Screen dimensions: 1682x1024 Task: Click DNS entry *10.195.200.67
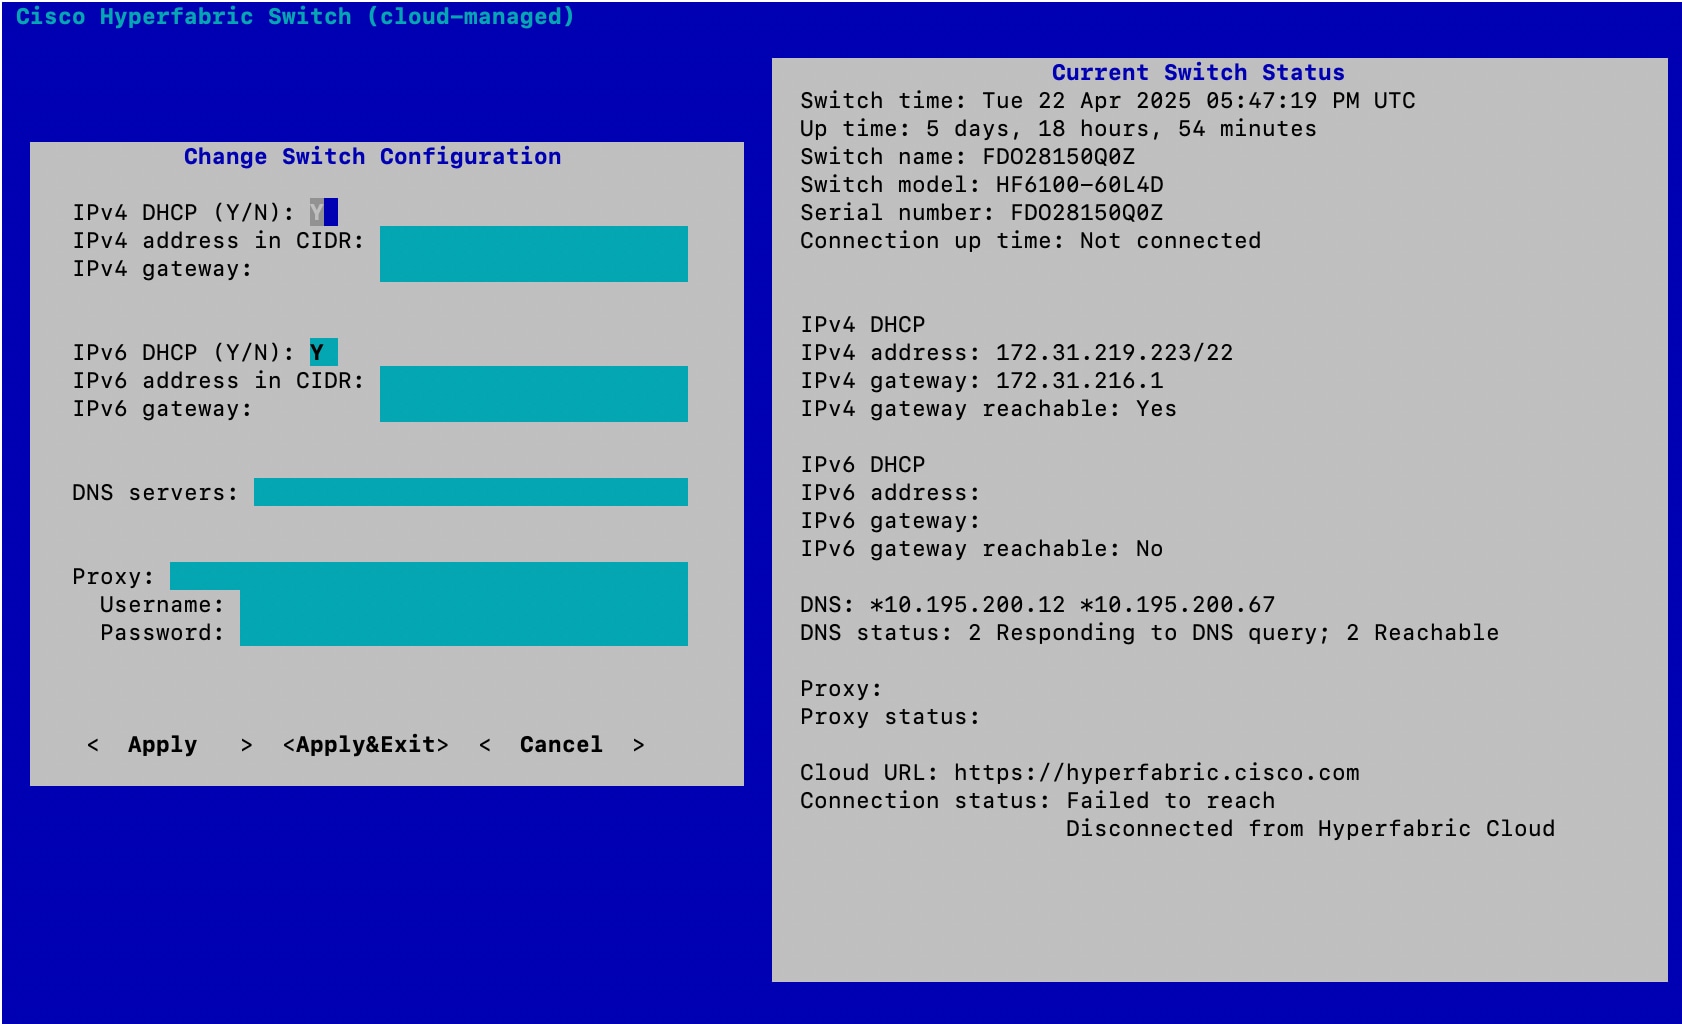(x=1177, y=605)
